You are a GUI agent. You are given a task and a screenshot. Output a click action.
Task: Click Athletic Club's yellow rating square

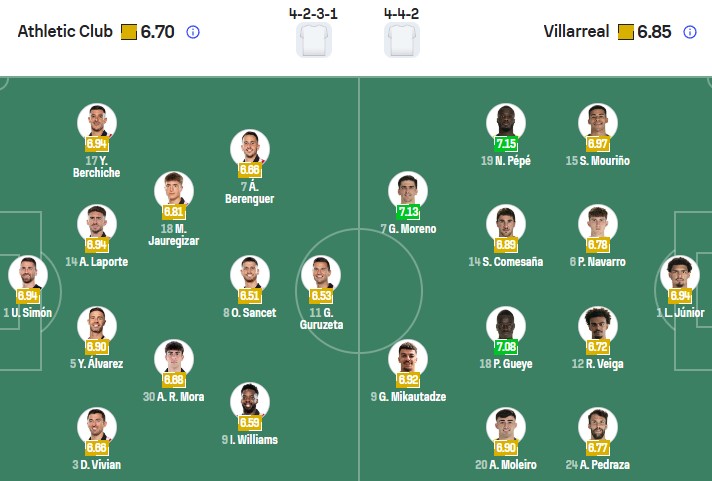coord(128,32)
